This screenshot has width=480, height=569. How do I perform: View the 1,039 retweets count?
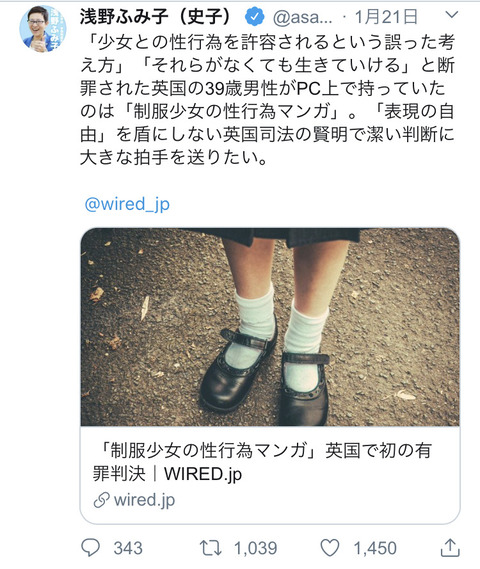click(x=255, y=548)
